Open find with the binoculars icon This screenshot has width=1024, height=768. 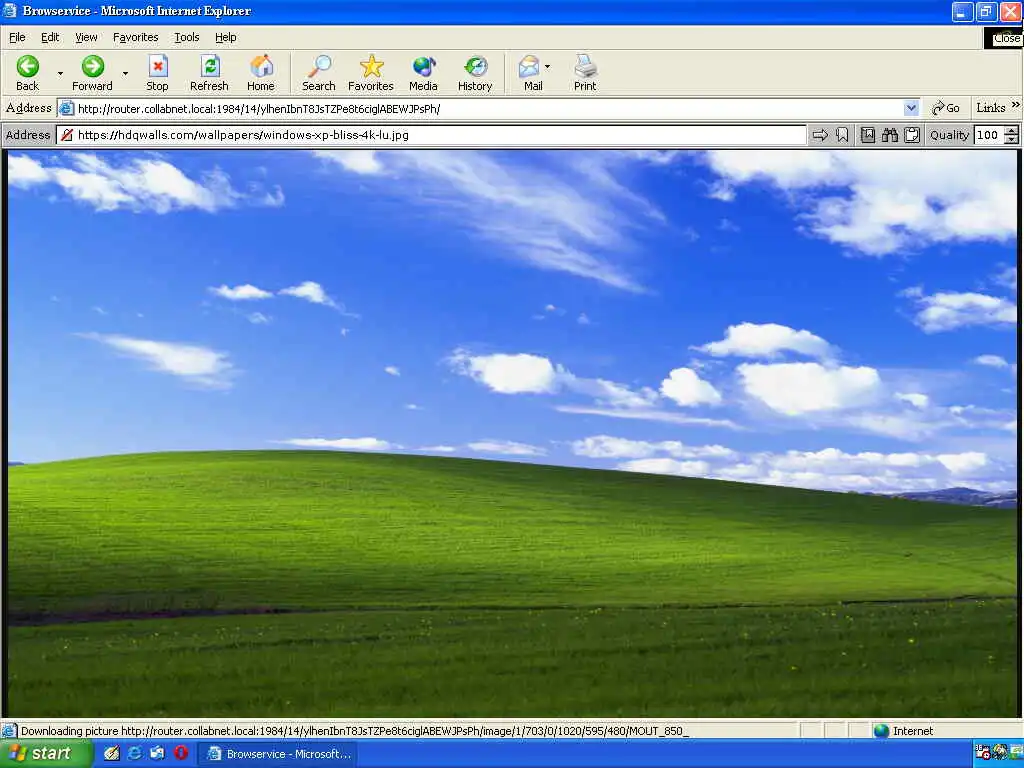coord(890,135)
